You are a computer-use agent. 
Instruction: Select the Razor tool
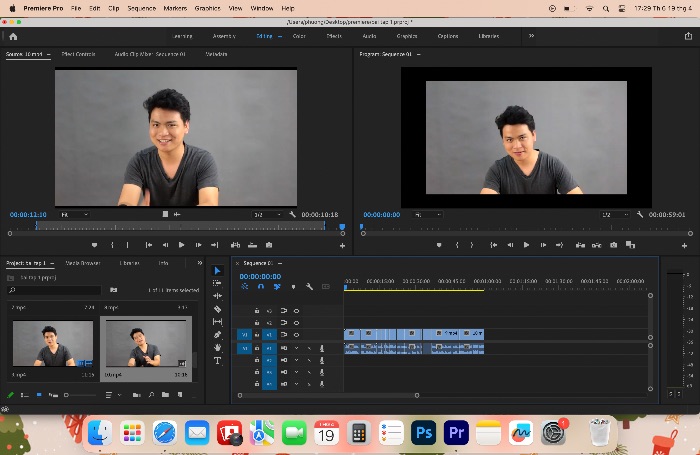click(217, 309)
